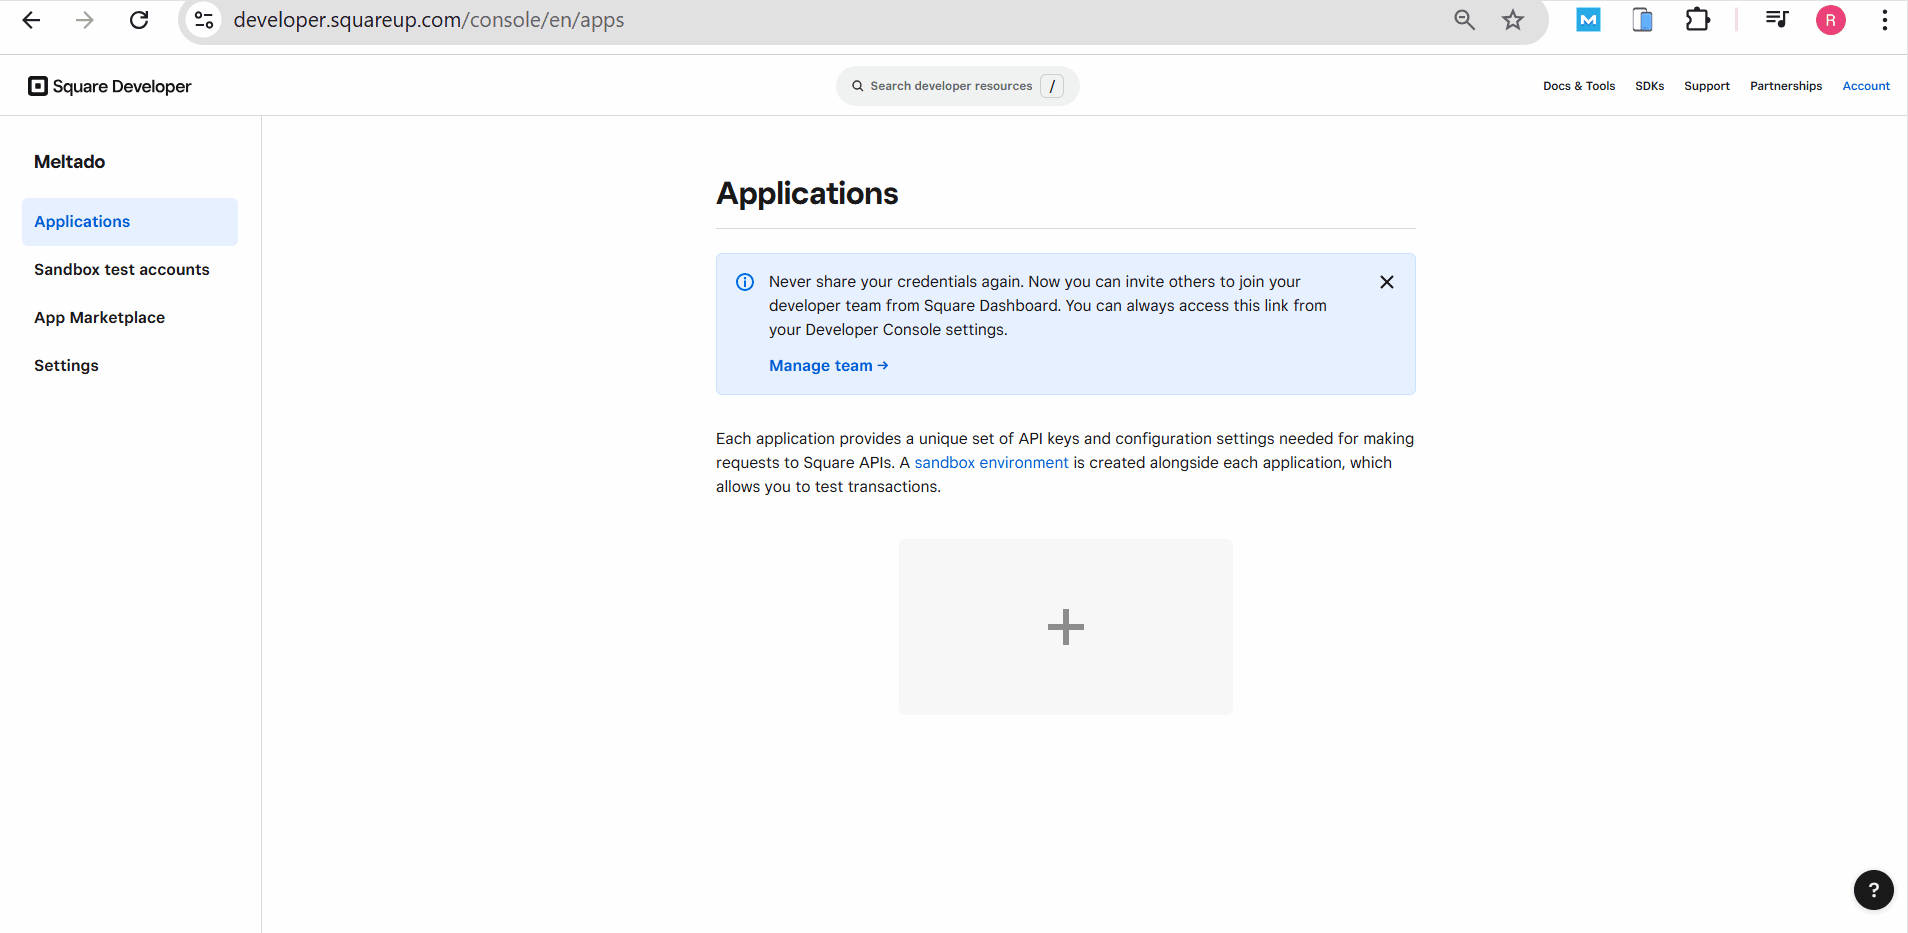The height and width of the screenshot is (933, 1908).
Task: Dismiss the credentials notice banner
Action: (1387, 282)
